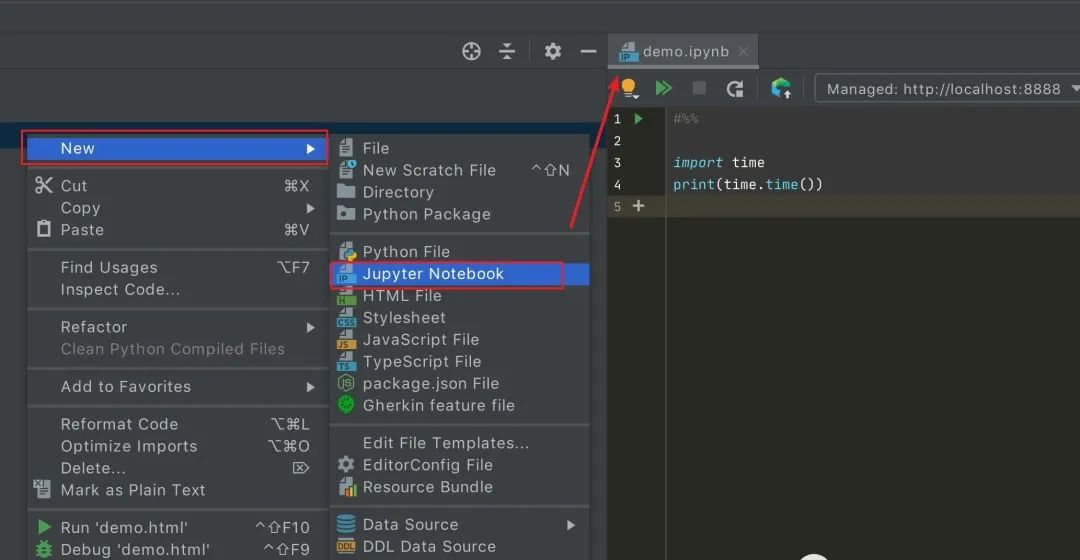This screenshot has width=1080, height=560.
Task: Open the Managed localhost:8888 server dropdown
Action: 948,89
